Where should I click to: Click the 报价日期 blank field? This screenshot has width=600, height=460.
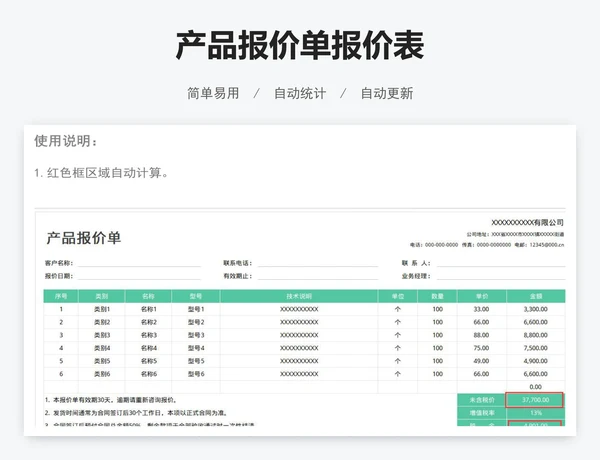139,276
